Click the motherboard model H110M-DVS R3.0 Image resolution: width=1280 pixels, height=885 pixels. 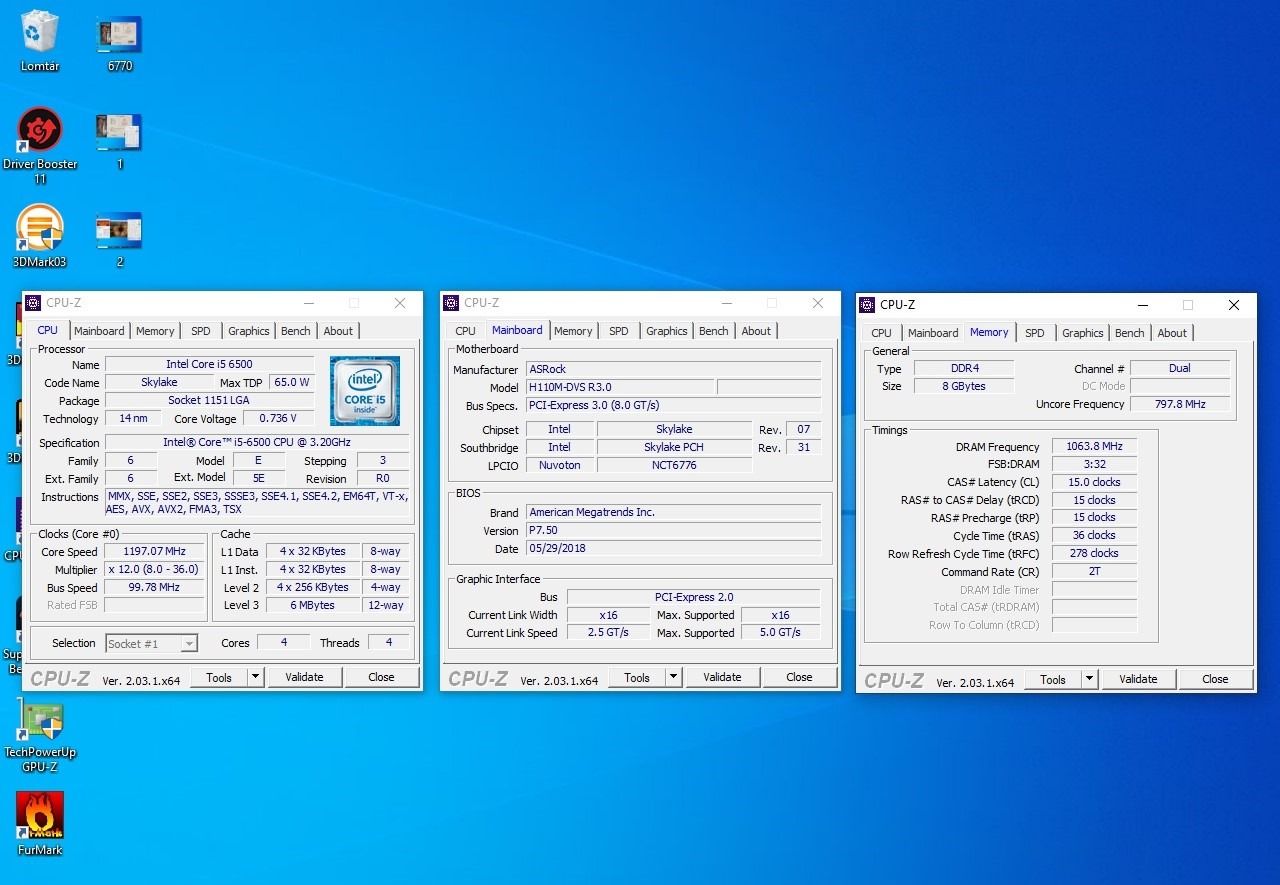click(x=621, y=387)
